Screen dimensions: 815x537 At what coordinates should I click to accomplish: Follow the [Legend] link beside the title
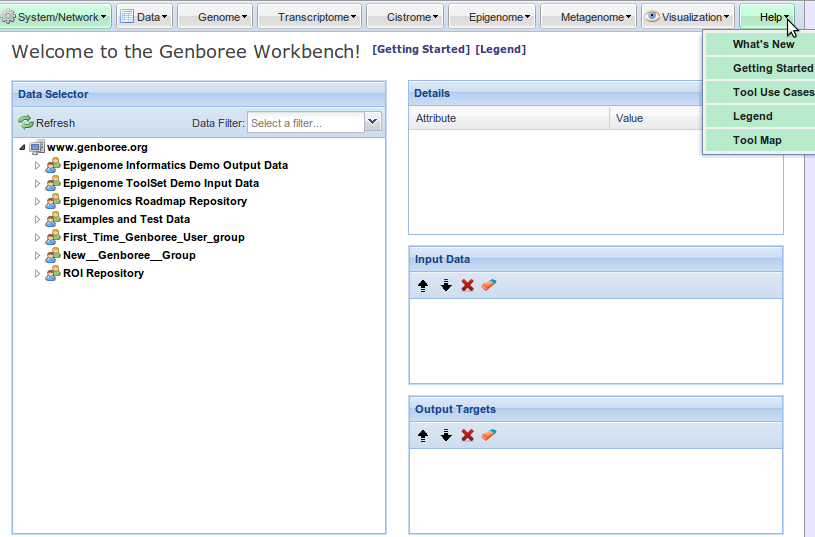[500, 50]
